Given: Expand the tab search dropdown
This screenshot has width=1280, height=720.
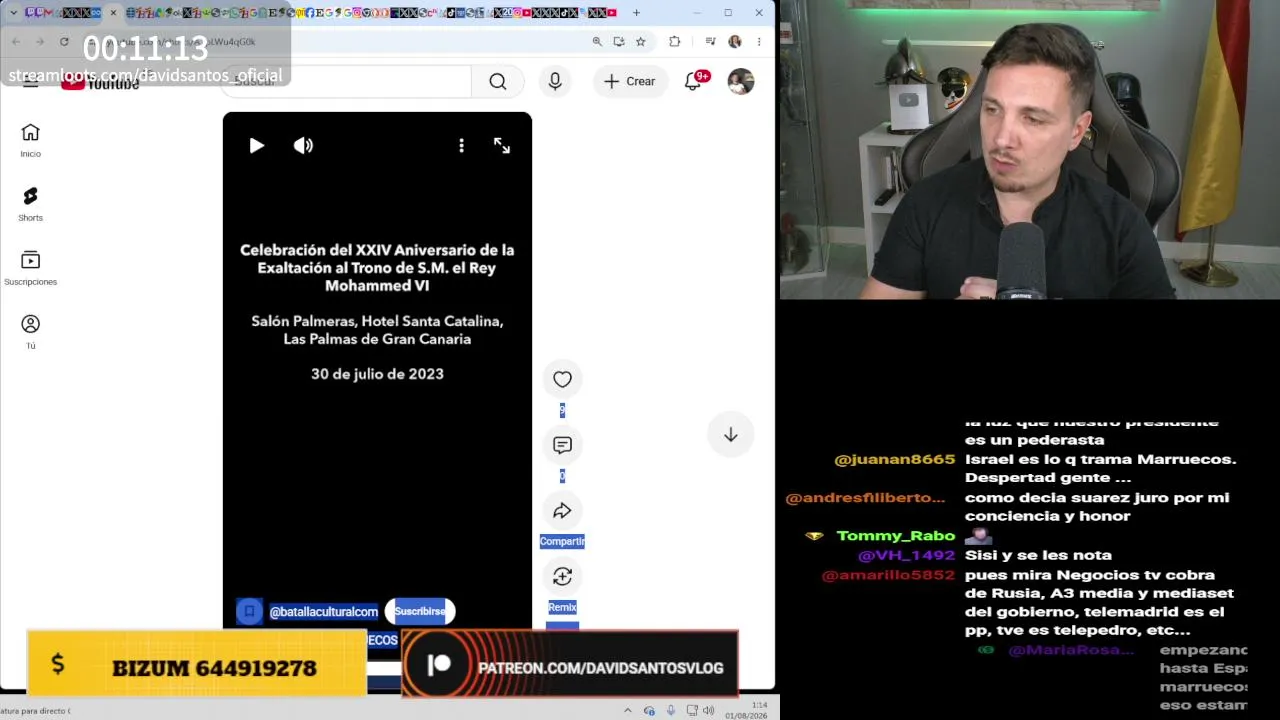Looking at the screenshot, I should click(13, 13).
